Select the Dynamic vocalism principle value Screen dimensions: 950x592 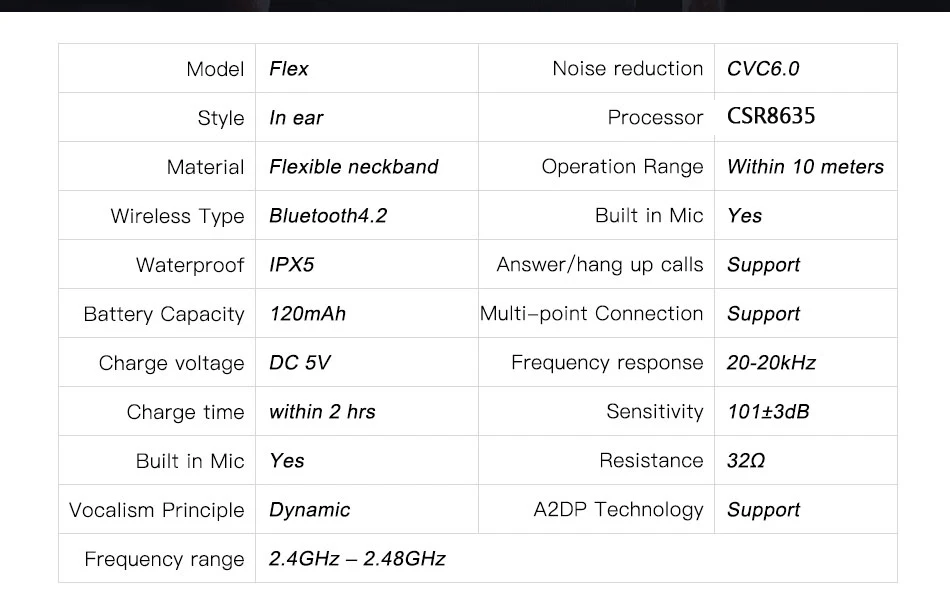click(x=309, y=510)
